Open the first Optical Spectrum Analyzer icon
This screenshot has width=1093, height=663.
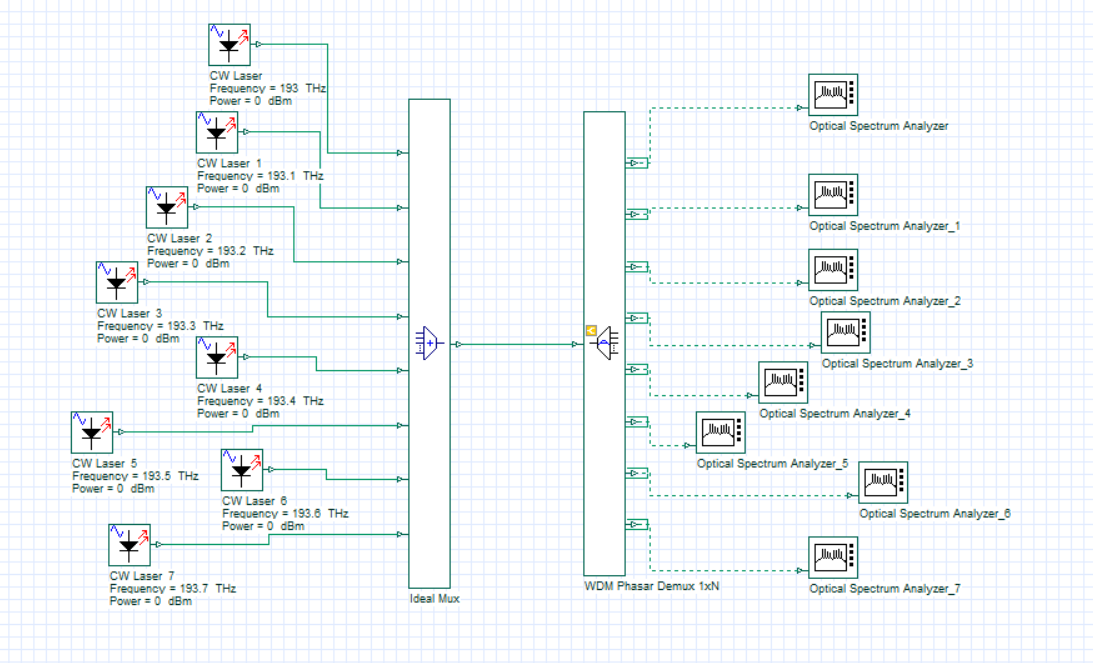click(x=832, y=95)
